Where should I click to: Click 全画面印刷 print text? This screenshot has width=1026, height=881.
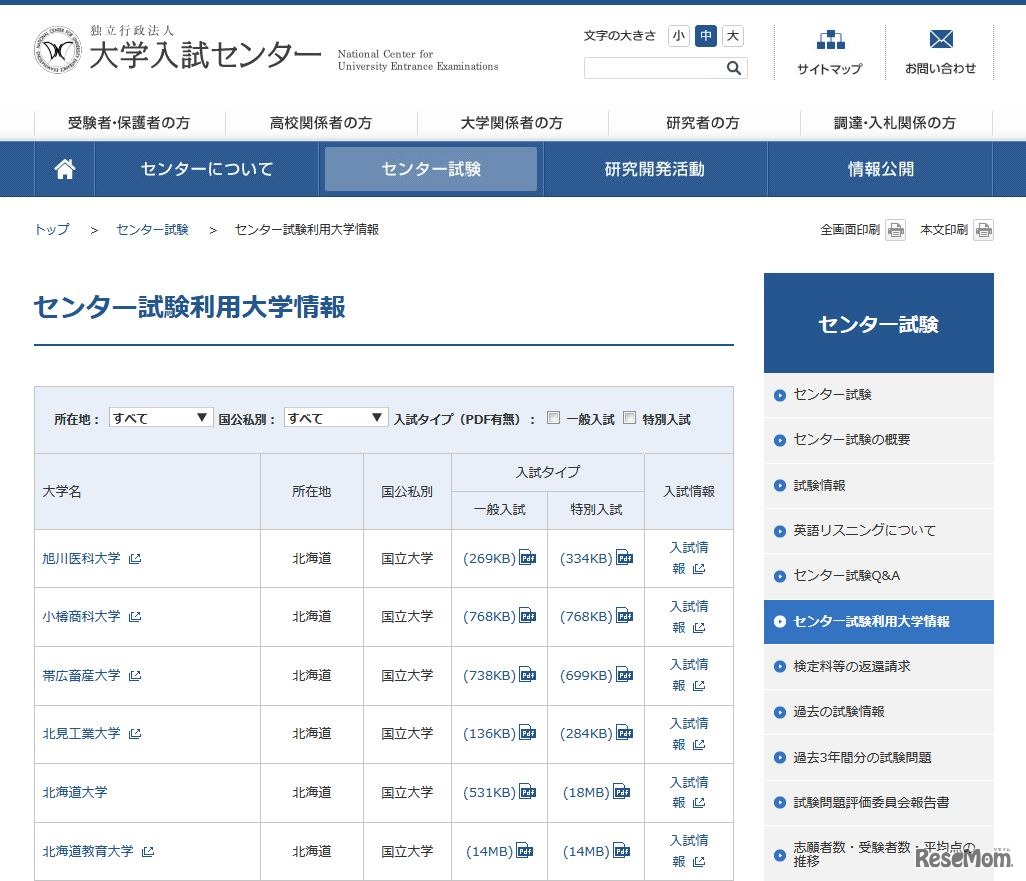[849, 230]
